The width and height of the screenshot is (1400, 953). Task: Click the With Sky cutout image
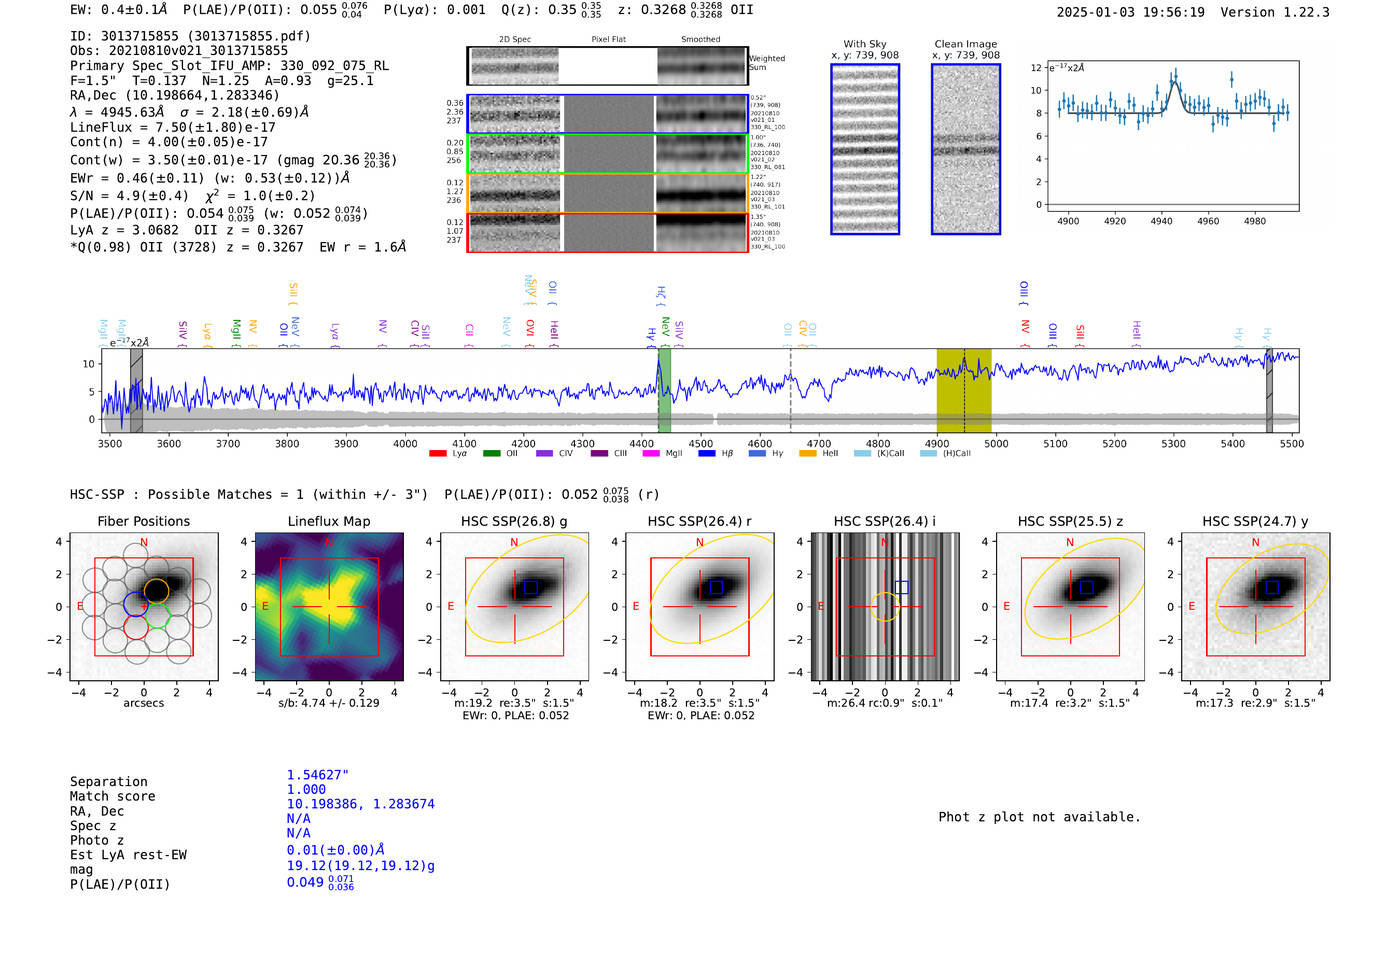coord(865,149)
